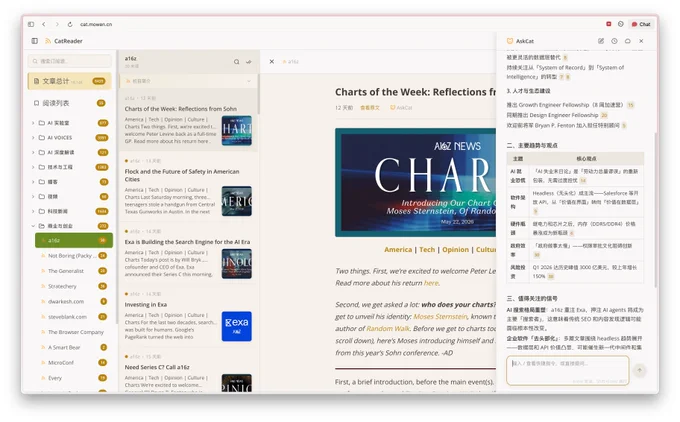Click the America tag link in article
680x422 pixels.
(x=398, y=250)
